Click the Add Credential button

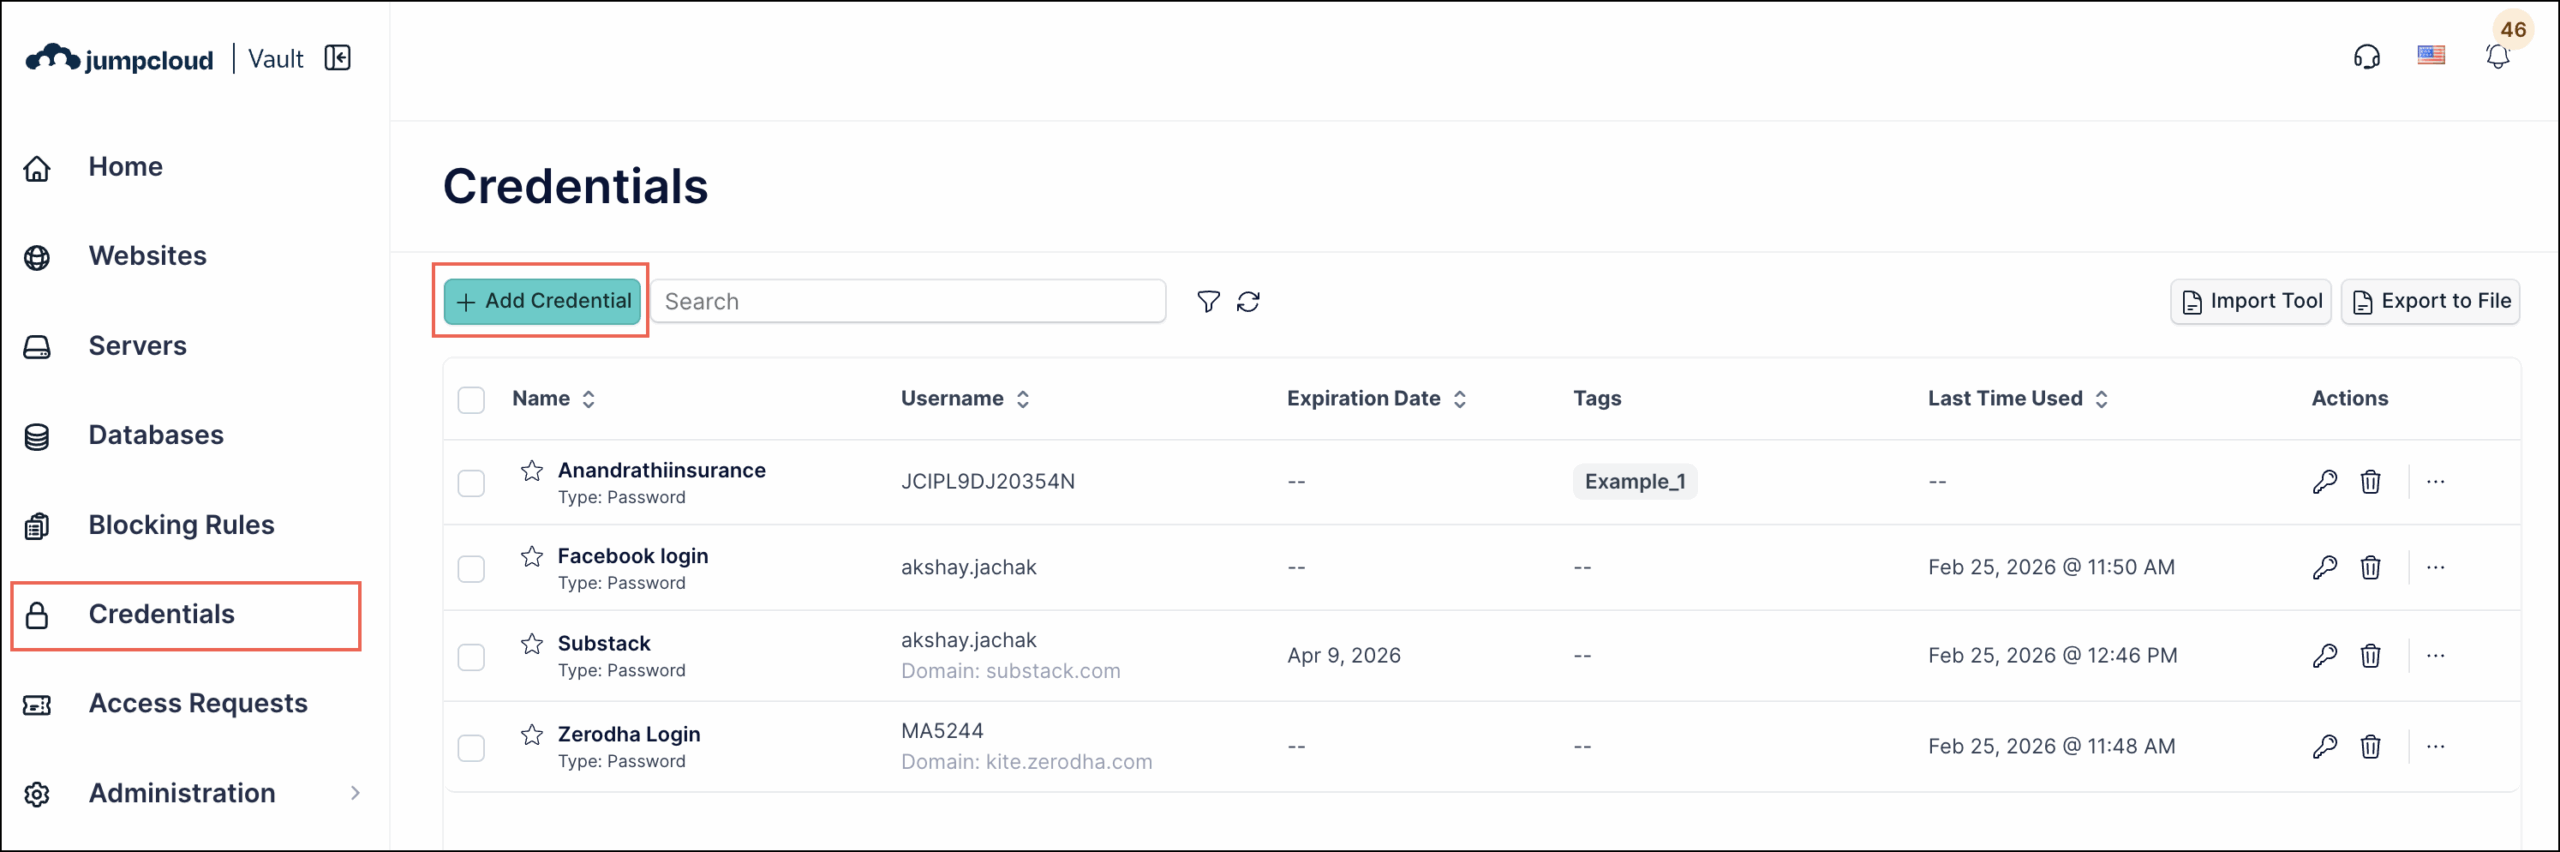[x=542, y=301]
